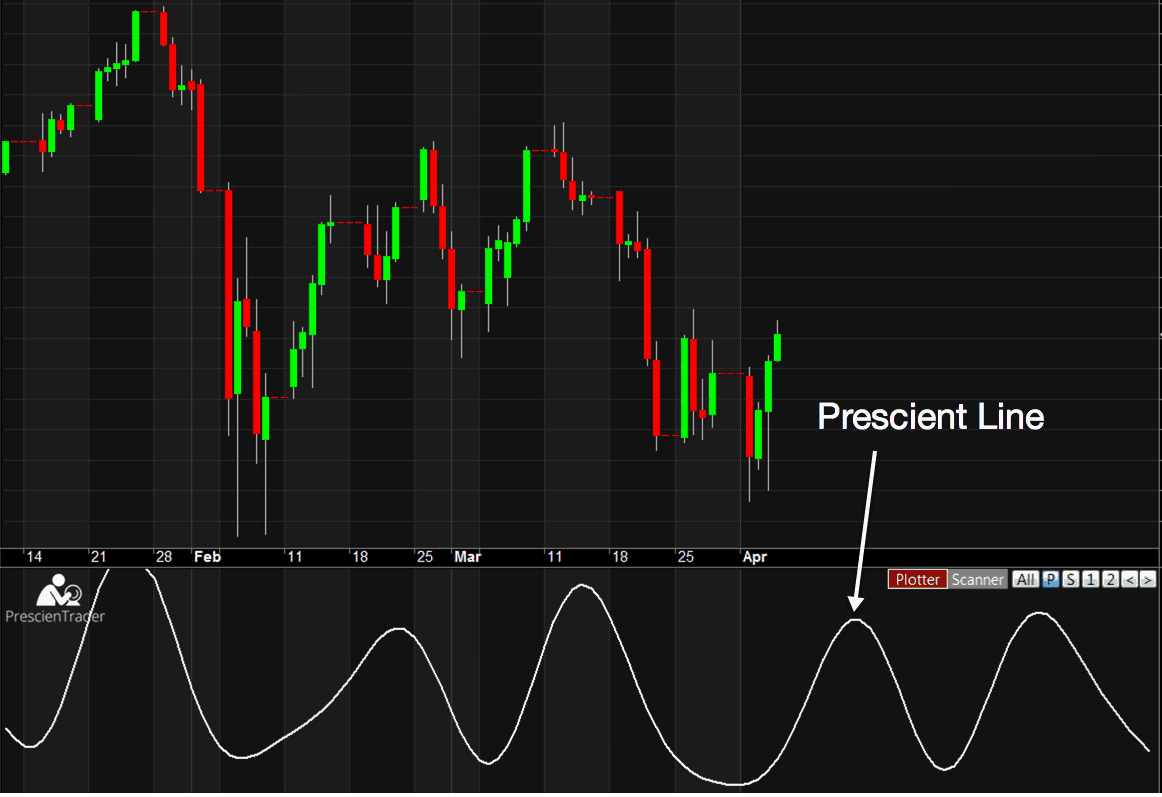1162x797 pixels.
Task: Open previous chart page with back chevron
Action: point(1131,579)
